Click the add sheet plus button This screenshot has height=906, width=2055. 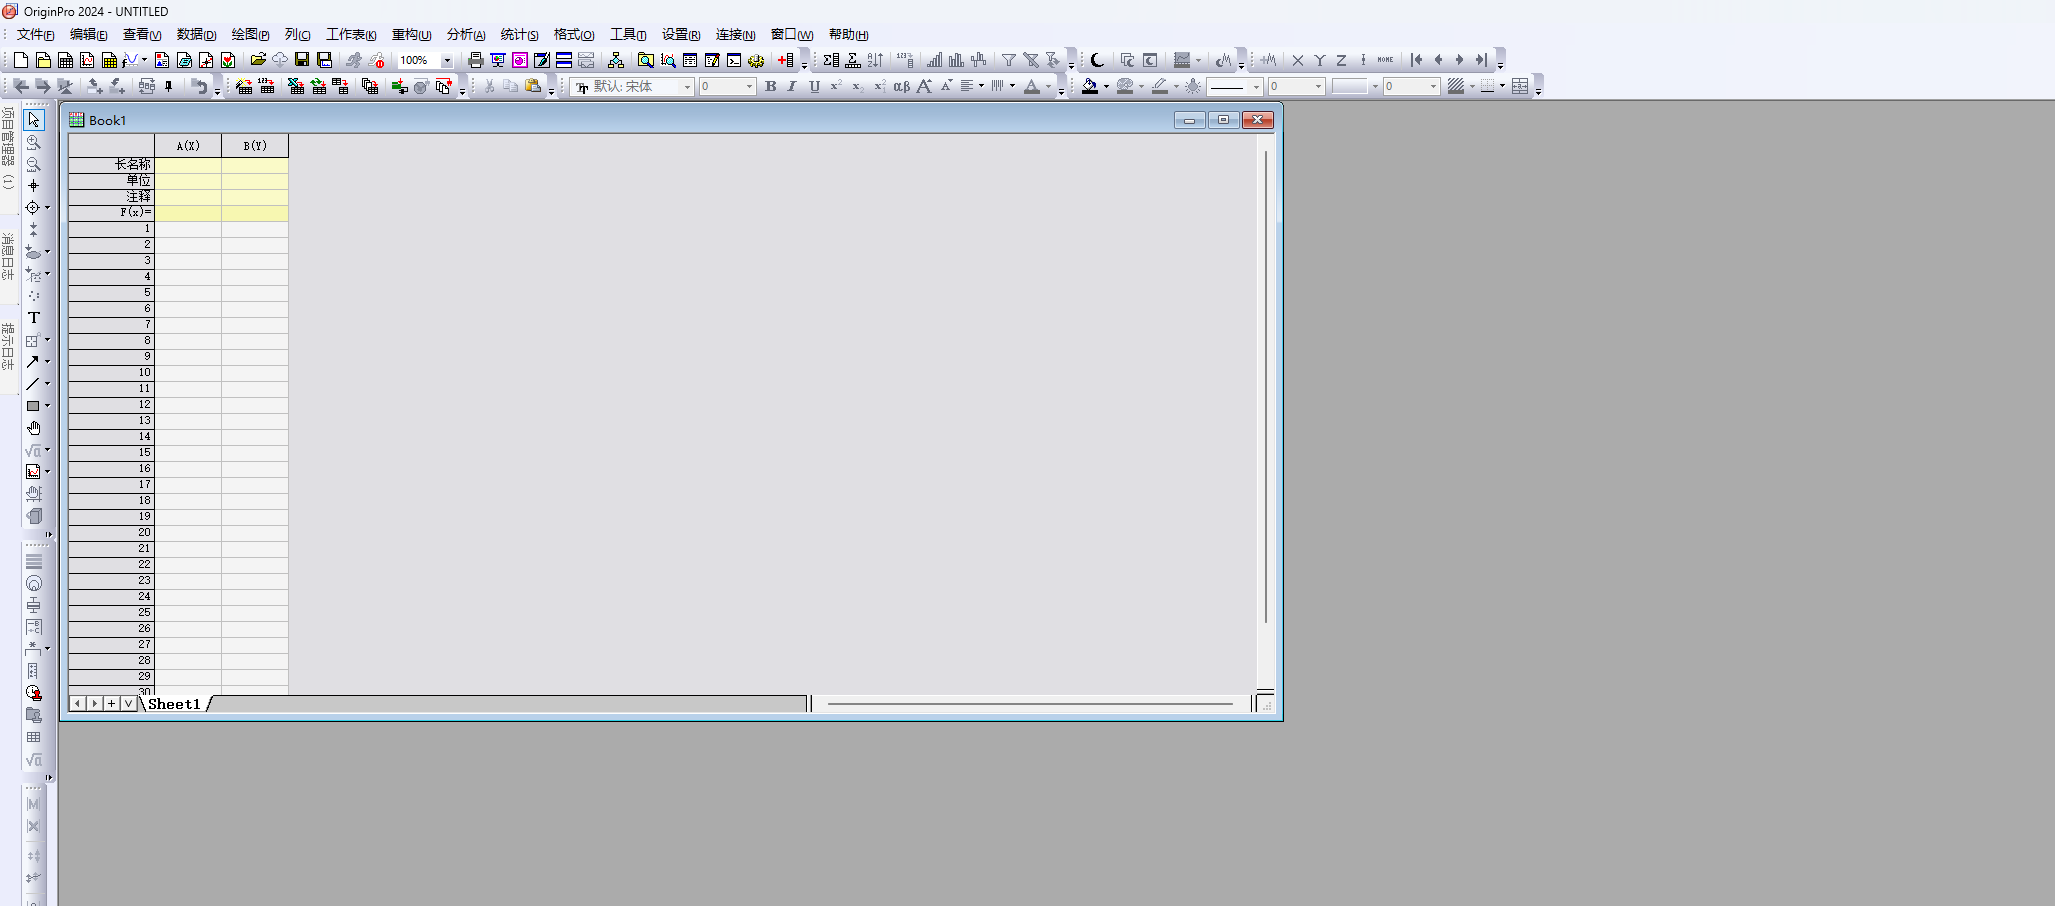pyautogui.click(x=111, y=704)
